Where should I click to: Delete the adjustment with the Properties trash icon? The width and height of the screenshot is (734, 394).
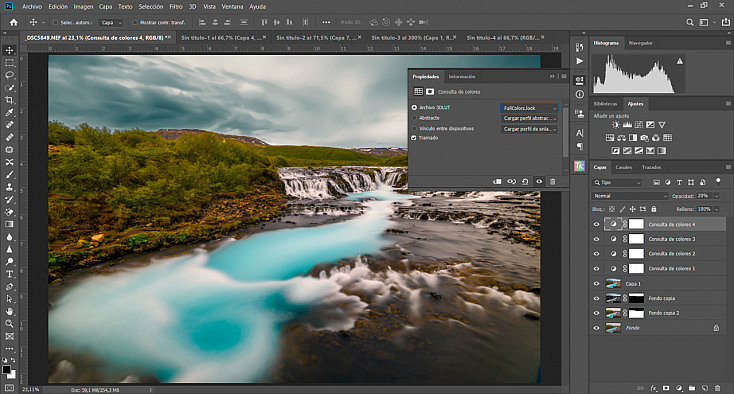pyautogui.click(x=552, y=182)
